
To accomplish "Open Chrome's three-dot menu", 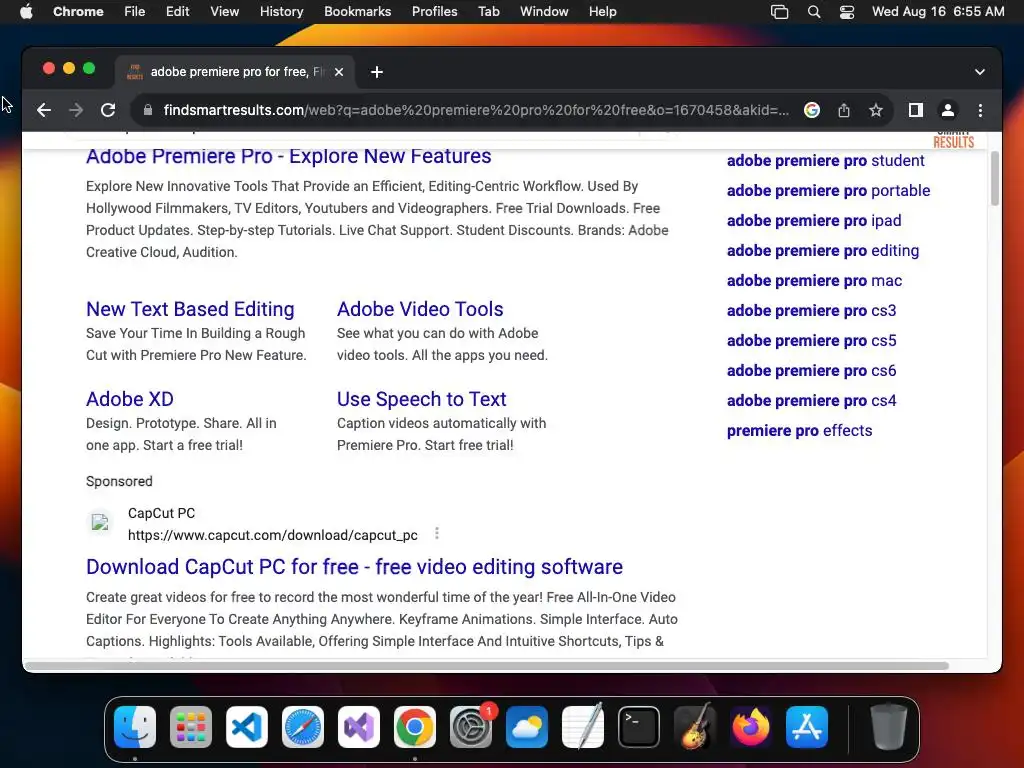I will click(980, 110).
